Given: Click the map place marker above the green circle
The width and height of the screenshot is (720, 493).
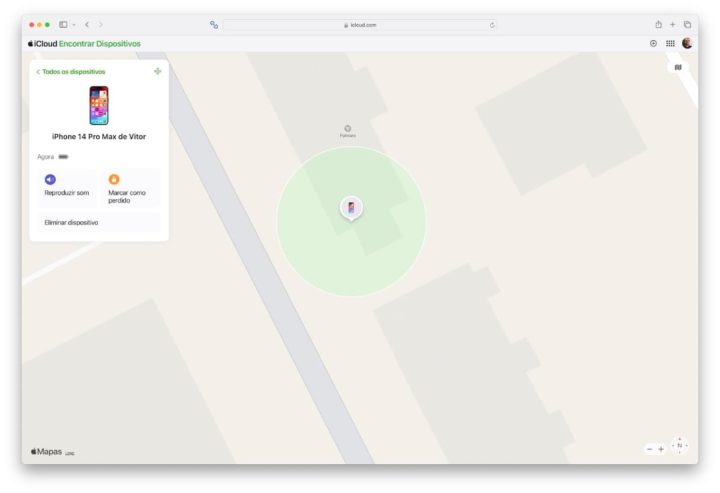Looking at the screenshot, I should click(348, 129).
